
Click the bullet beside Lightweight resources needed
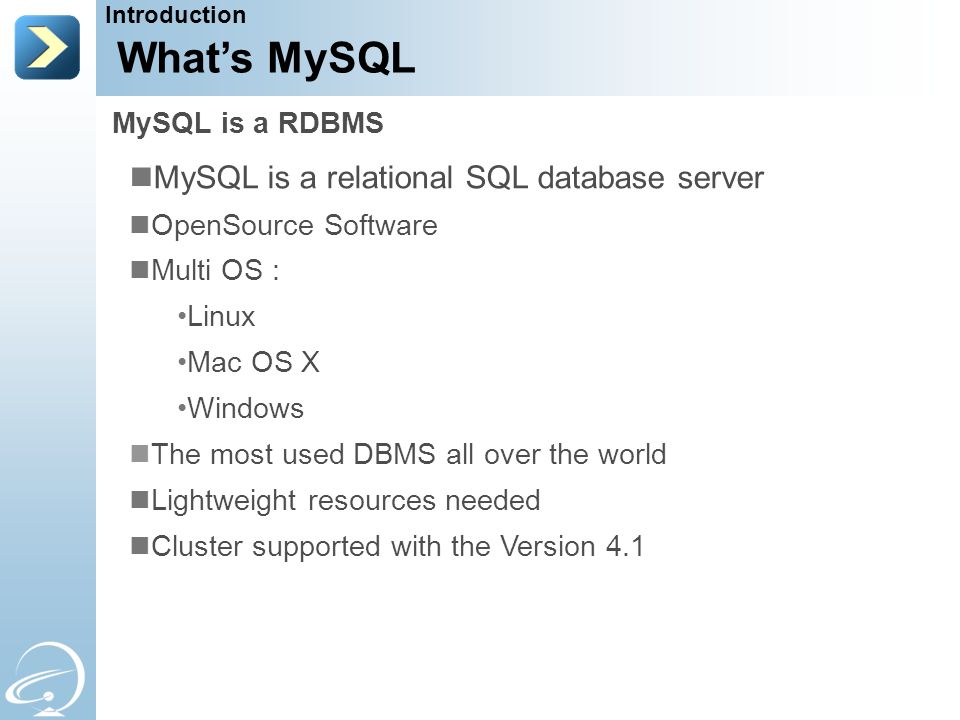(x=140, y=500)
